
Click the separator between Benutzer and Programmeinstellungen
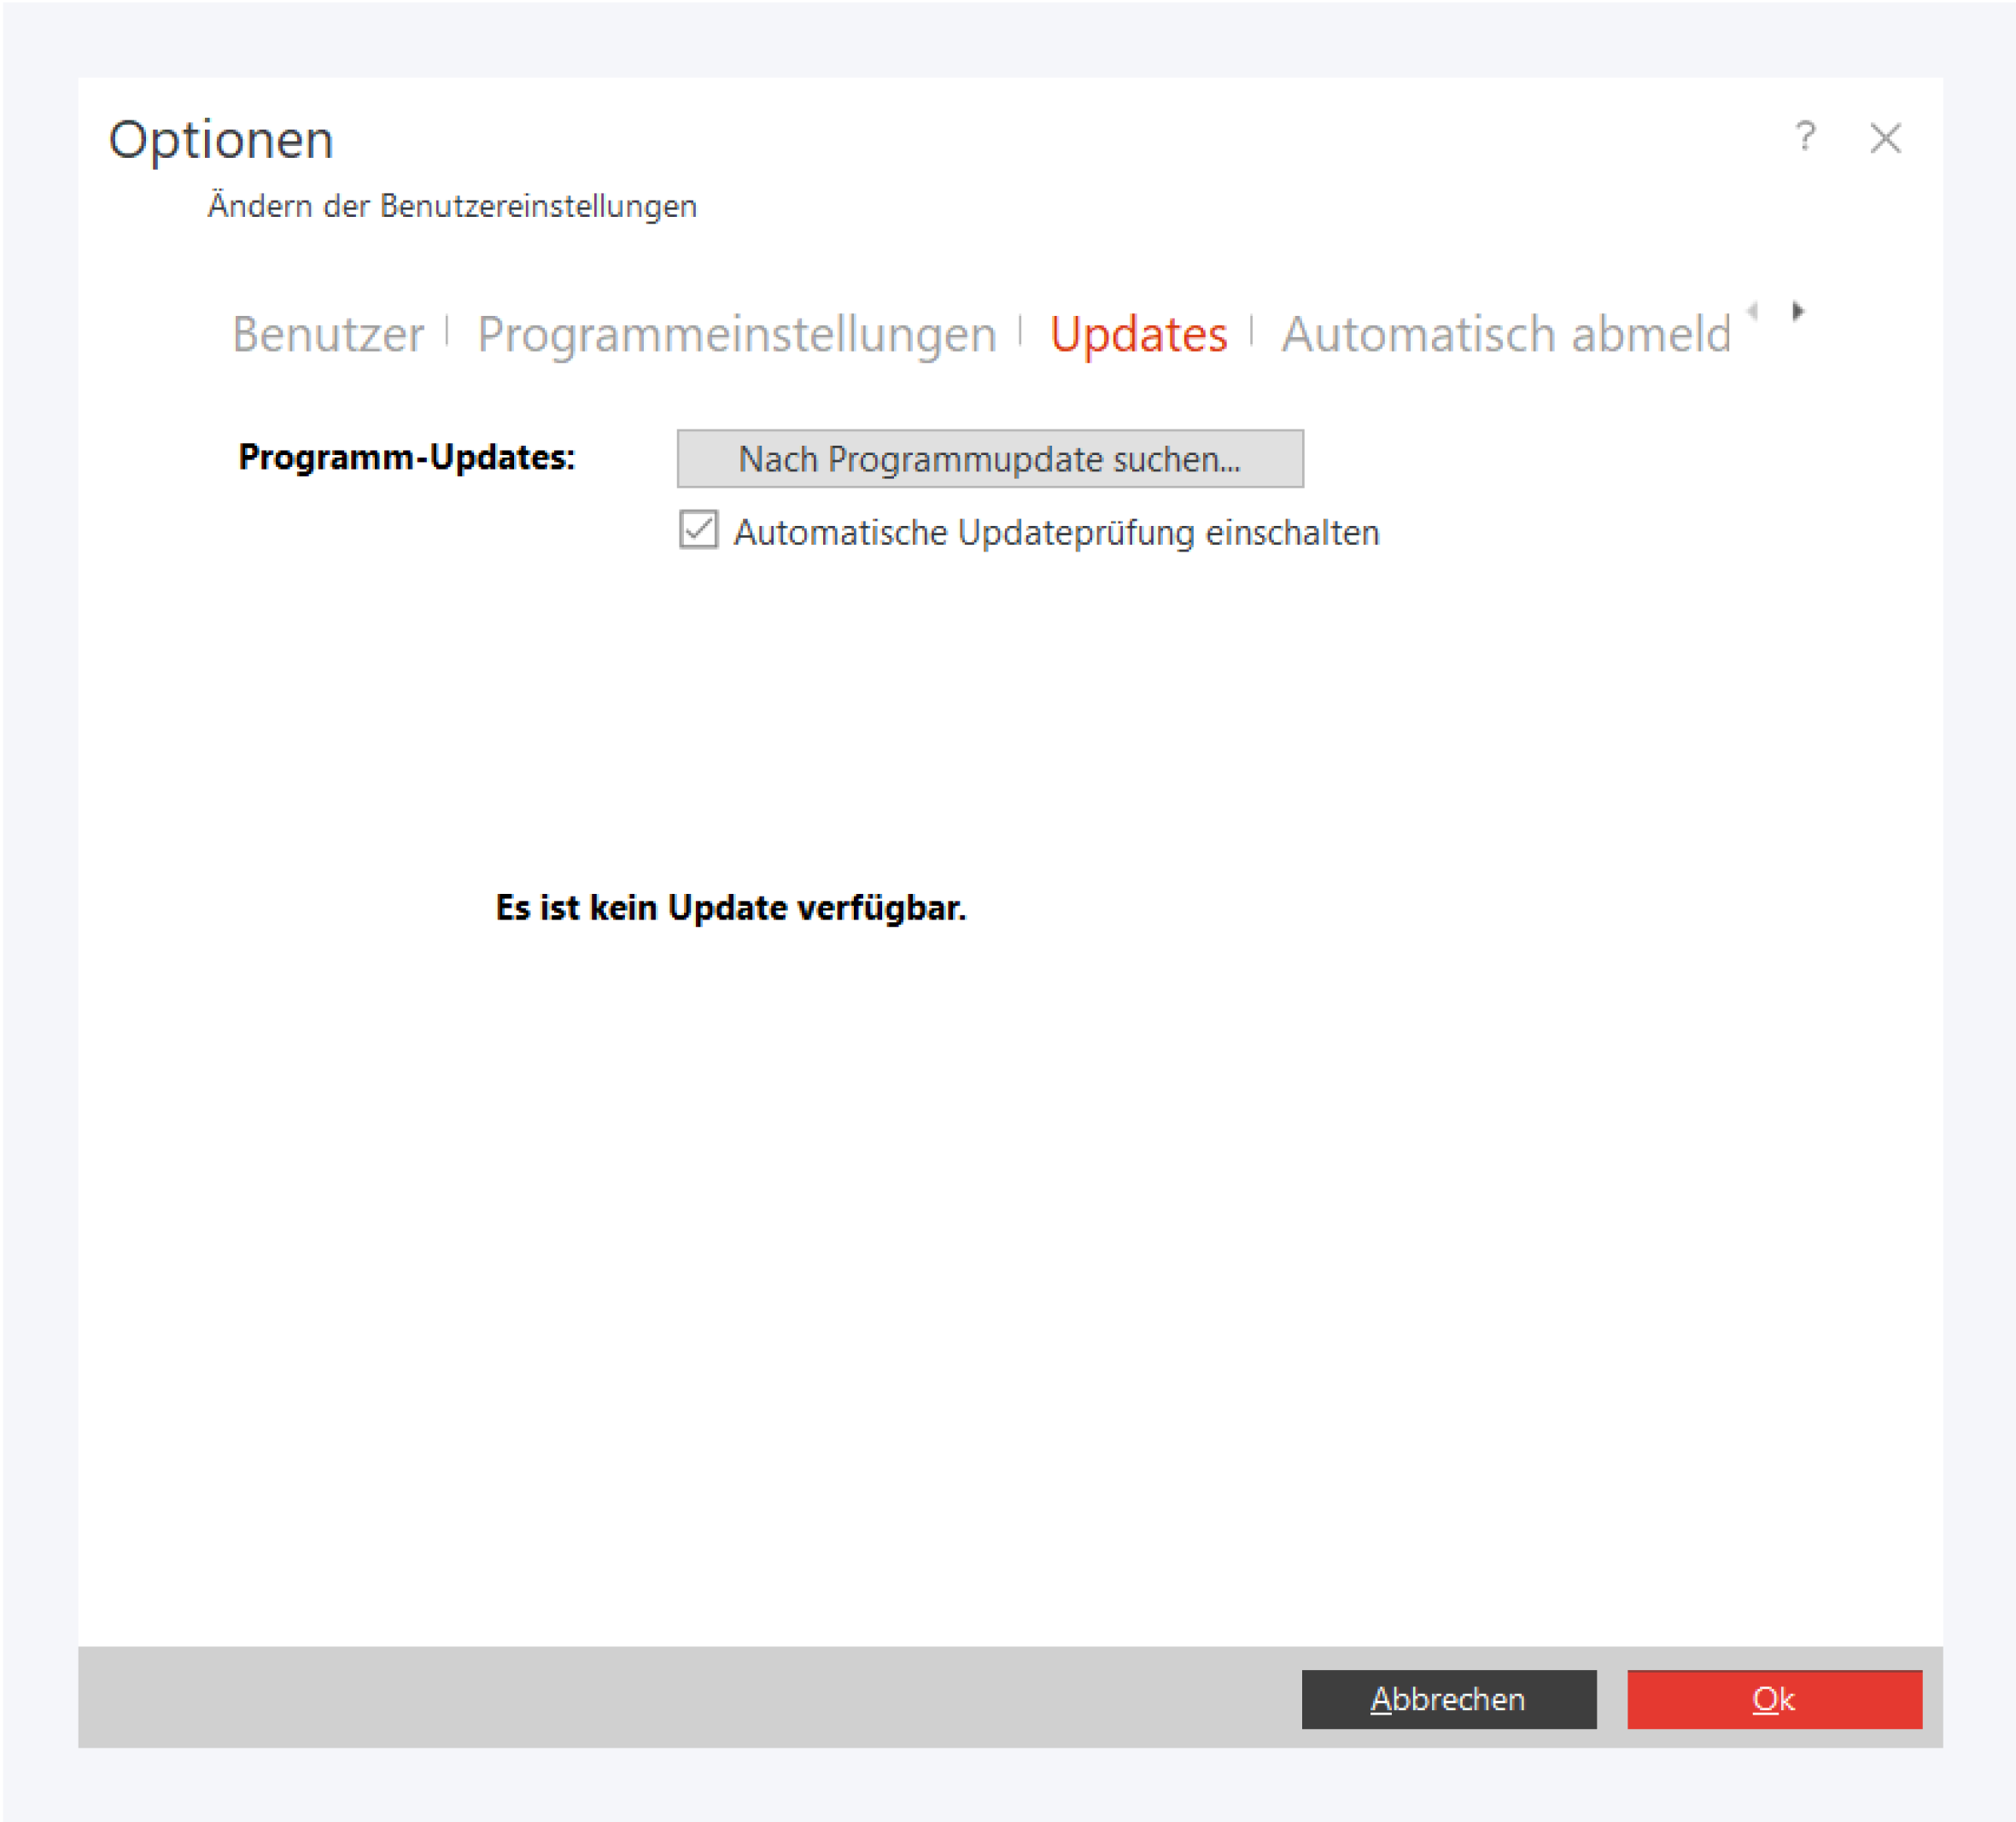[x=447, y=330]
